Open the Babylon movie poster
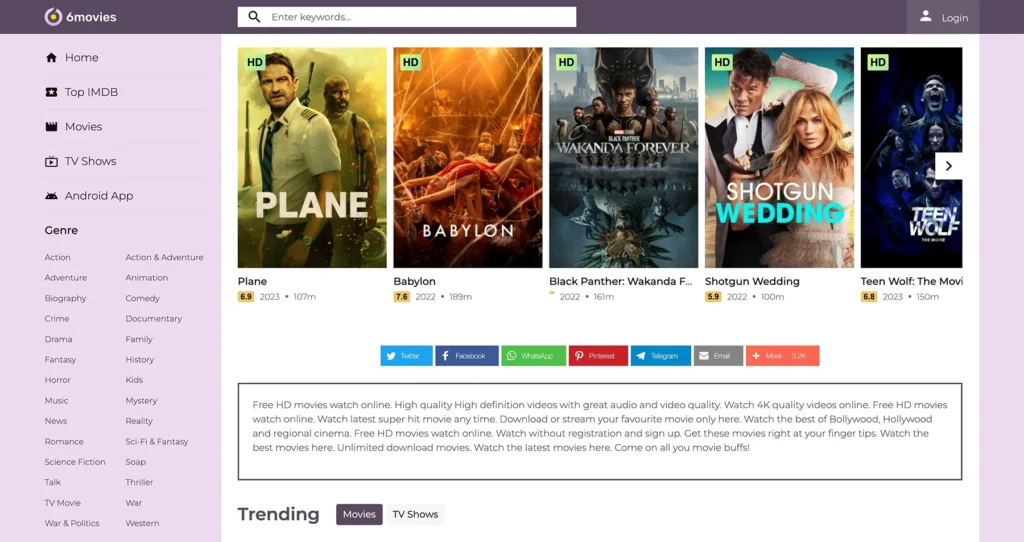1024x542 pixels. (x=468, y=157)
